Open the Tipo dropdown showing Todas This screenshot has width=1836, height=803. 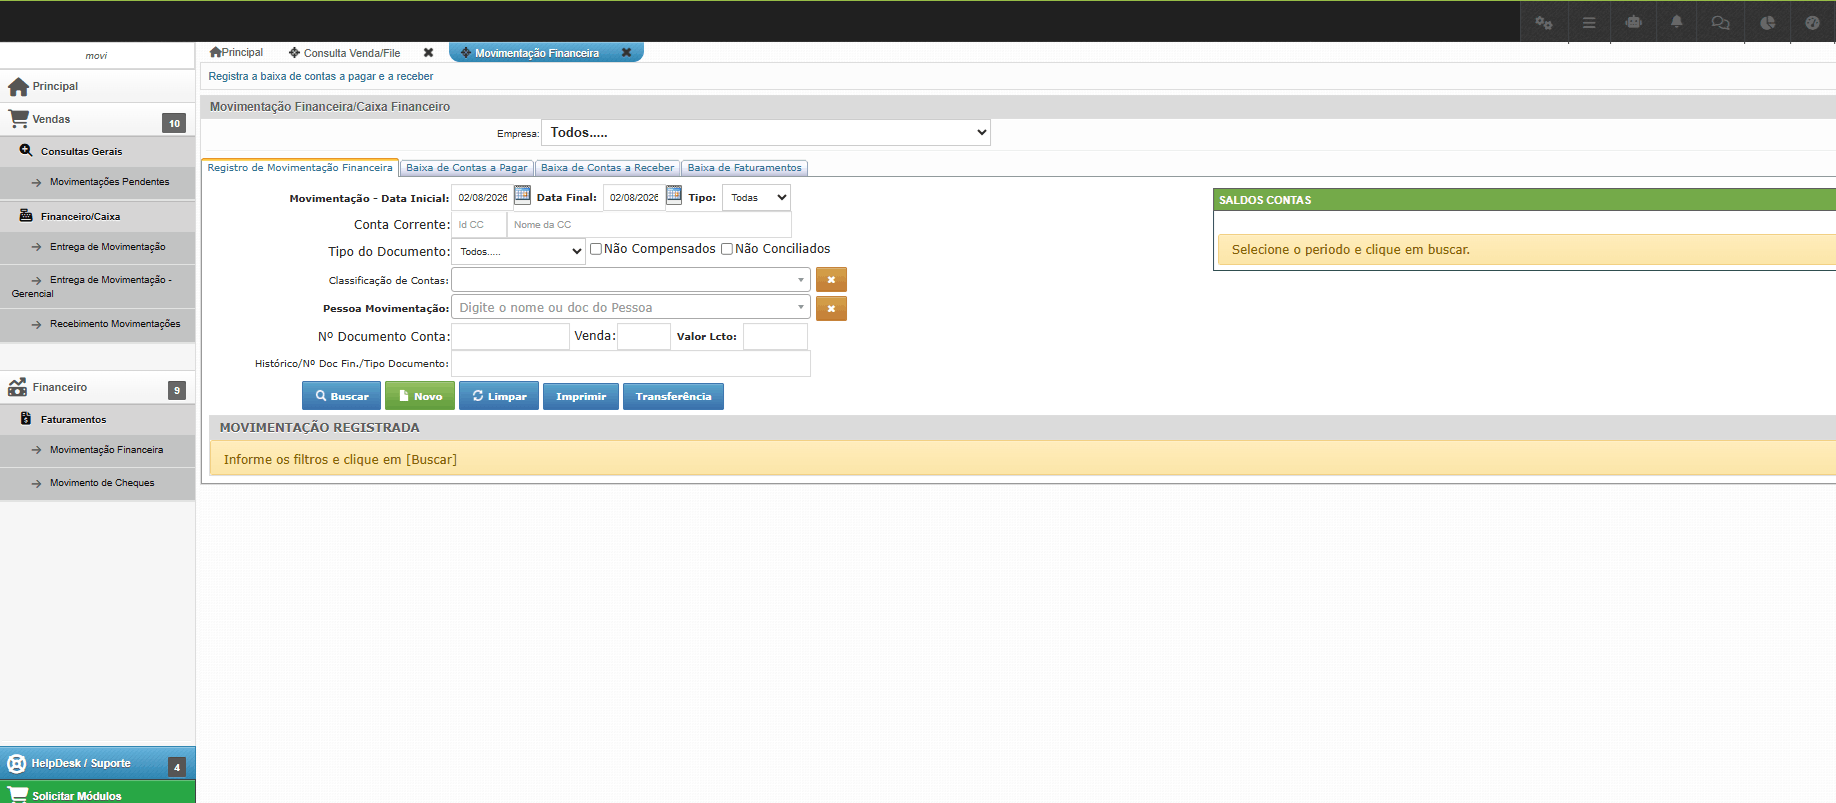[x=756, y=198]
